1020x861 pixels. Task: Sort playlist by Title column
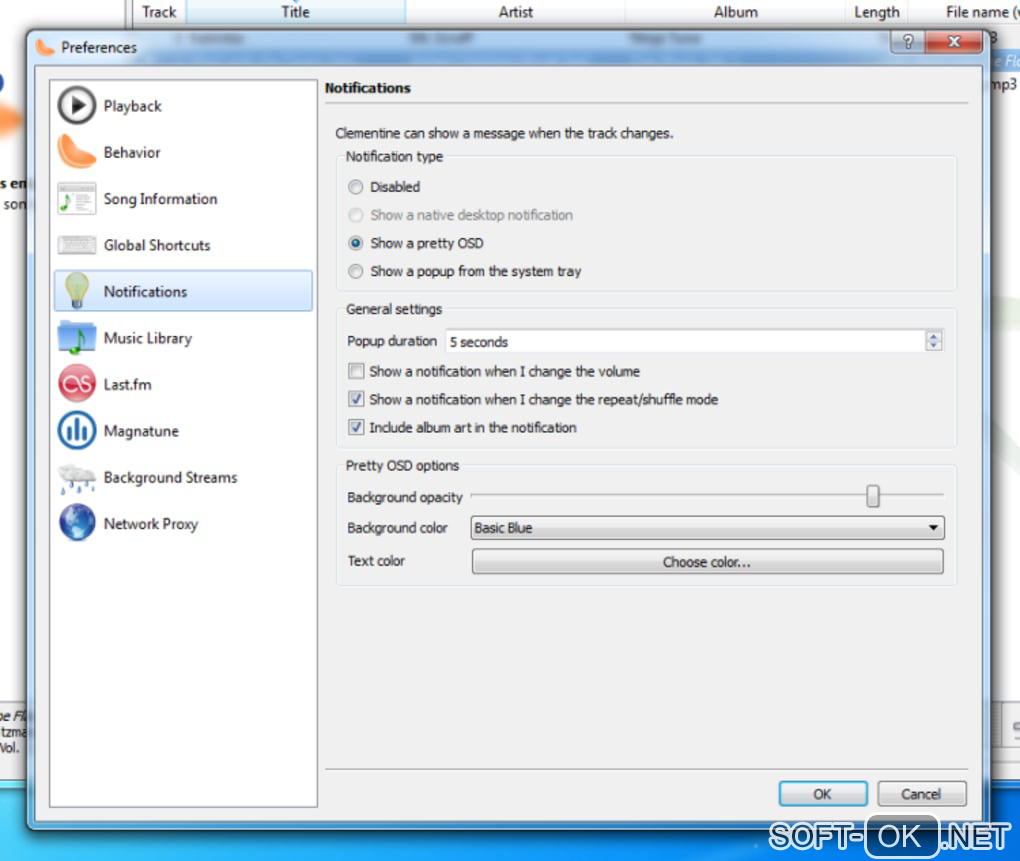pos(295,12)
